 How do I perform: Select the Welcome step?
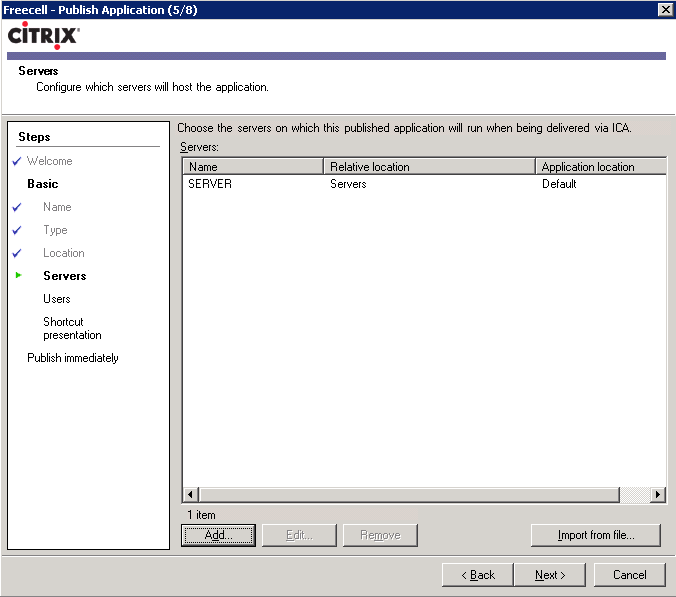(50, 161)
